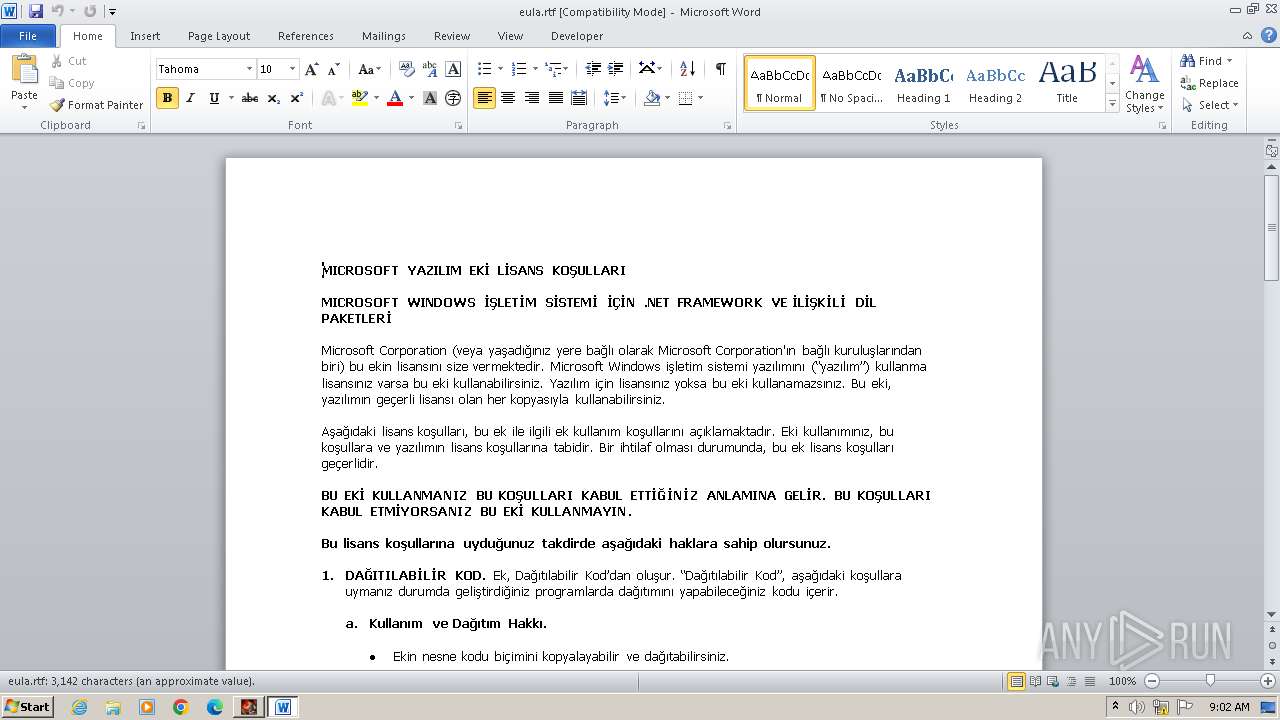
Task: Click the character count in status bar
Action: [131, 681]
